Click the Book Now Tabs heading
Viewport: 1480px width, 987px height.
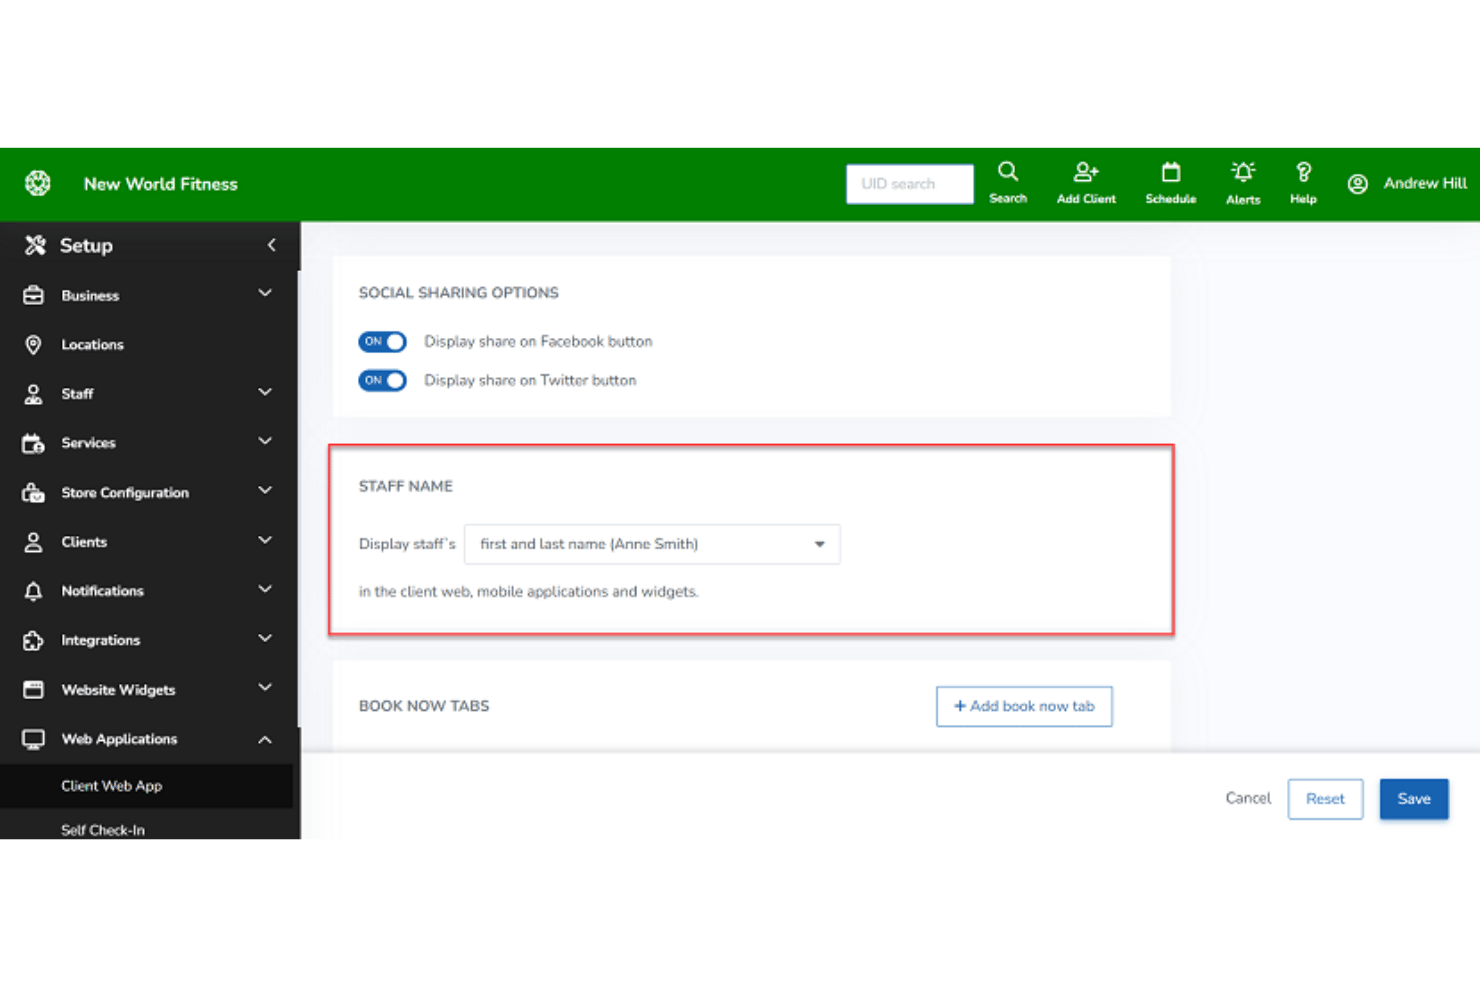coord(424,706)
